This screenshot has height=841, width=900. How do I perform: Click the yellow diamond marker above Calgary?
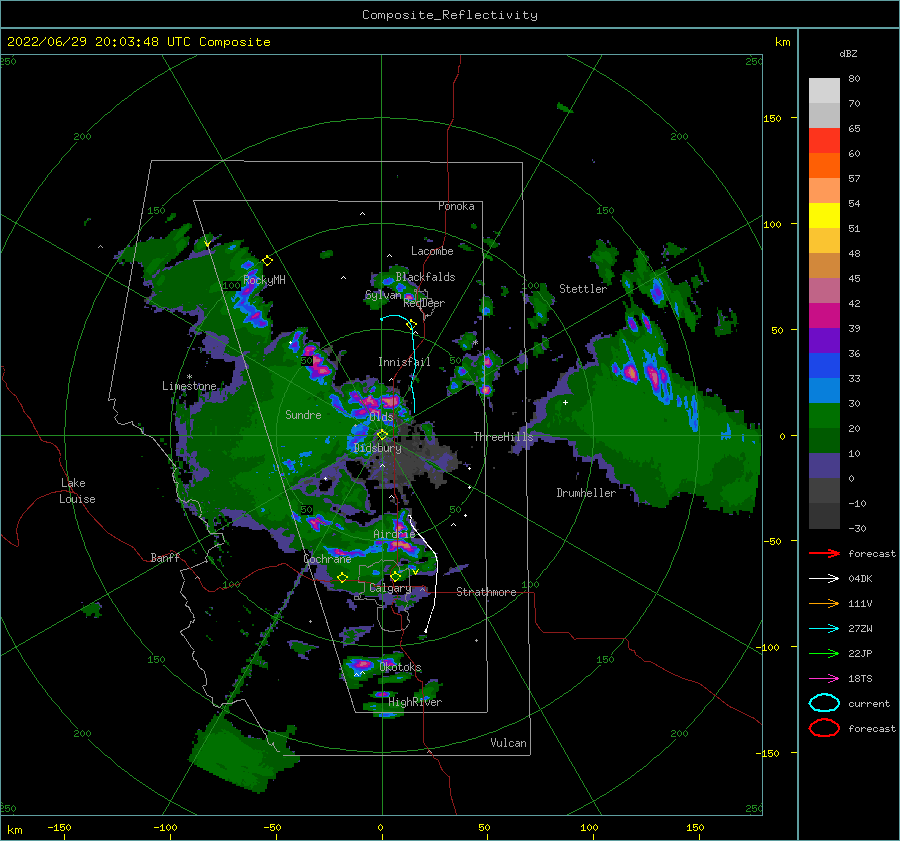[395, 576]
